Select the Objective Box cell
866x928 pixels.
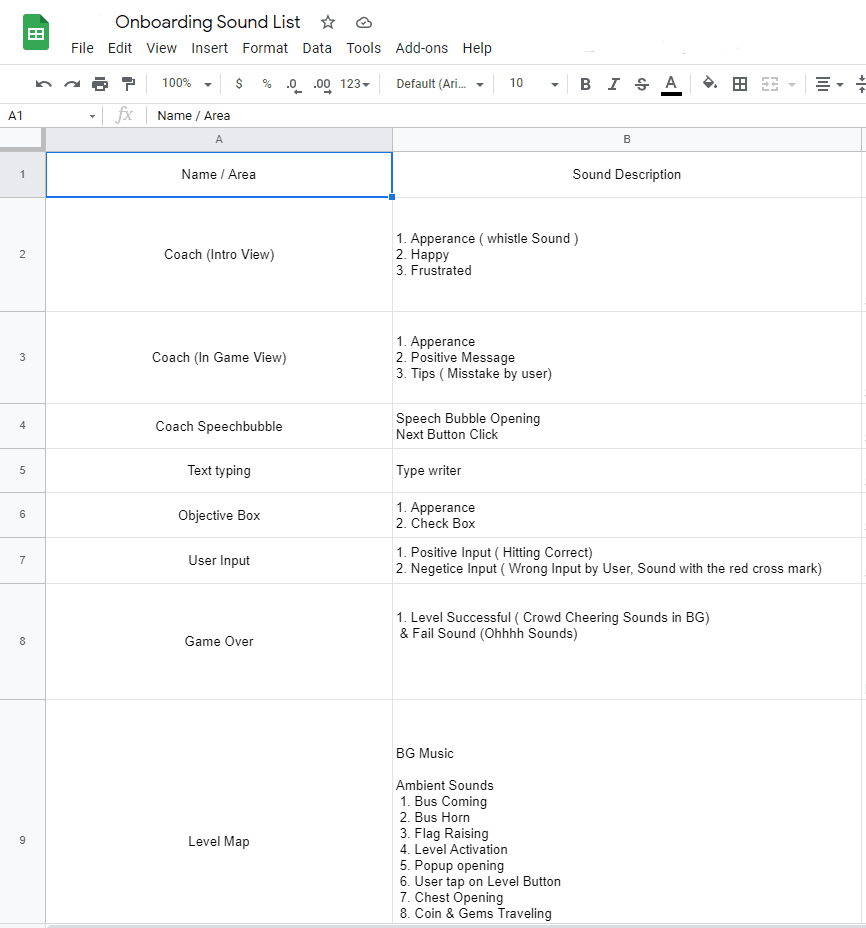point(219,515)
